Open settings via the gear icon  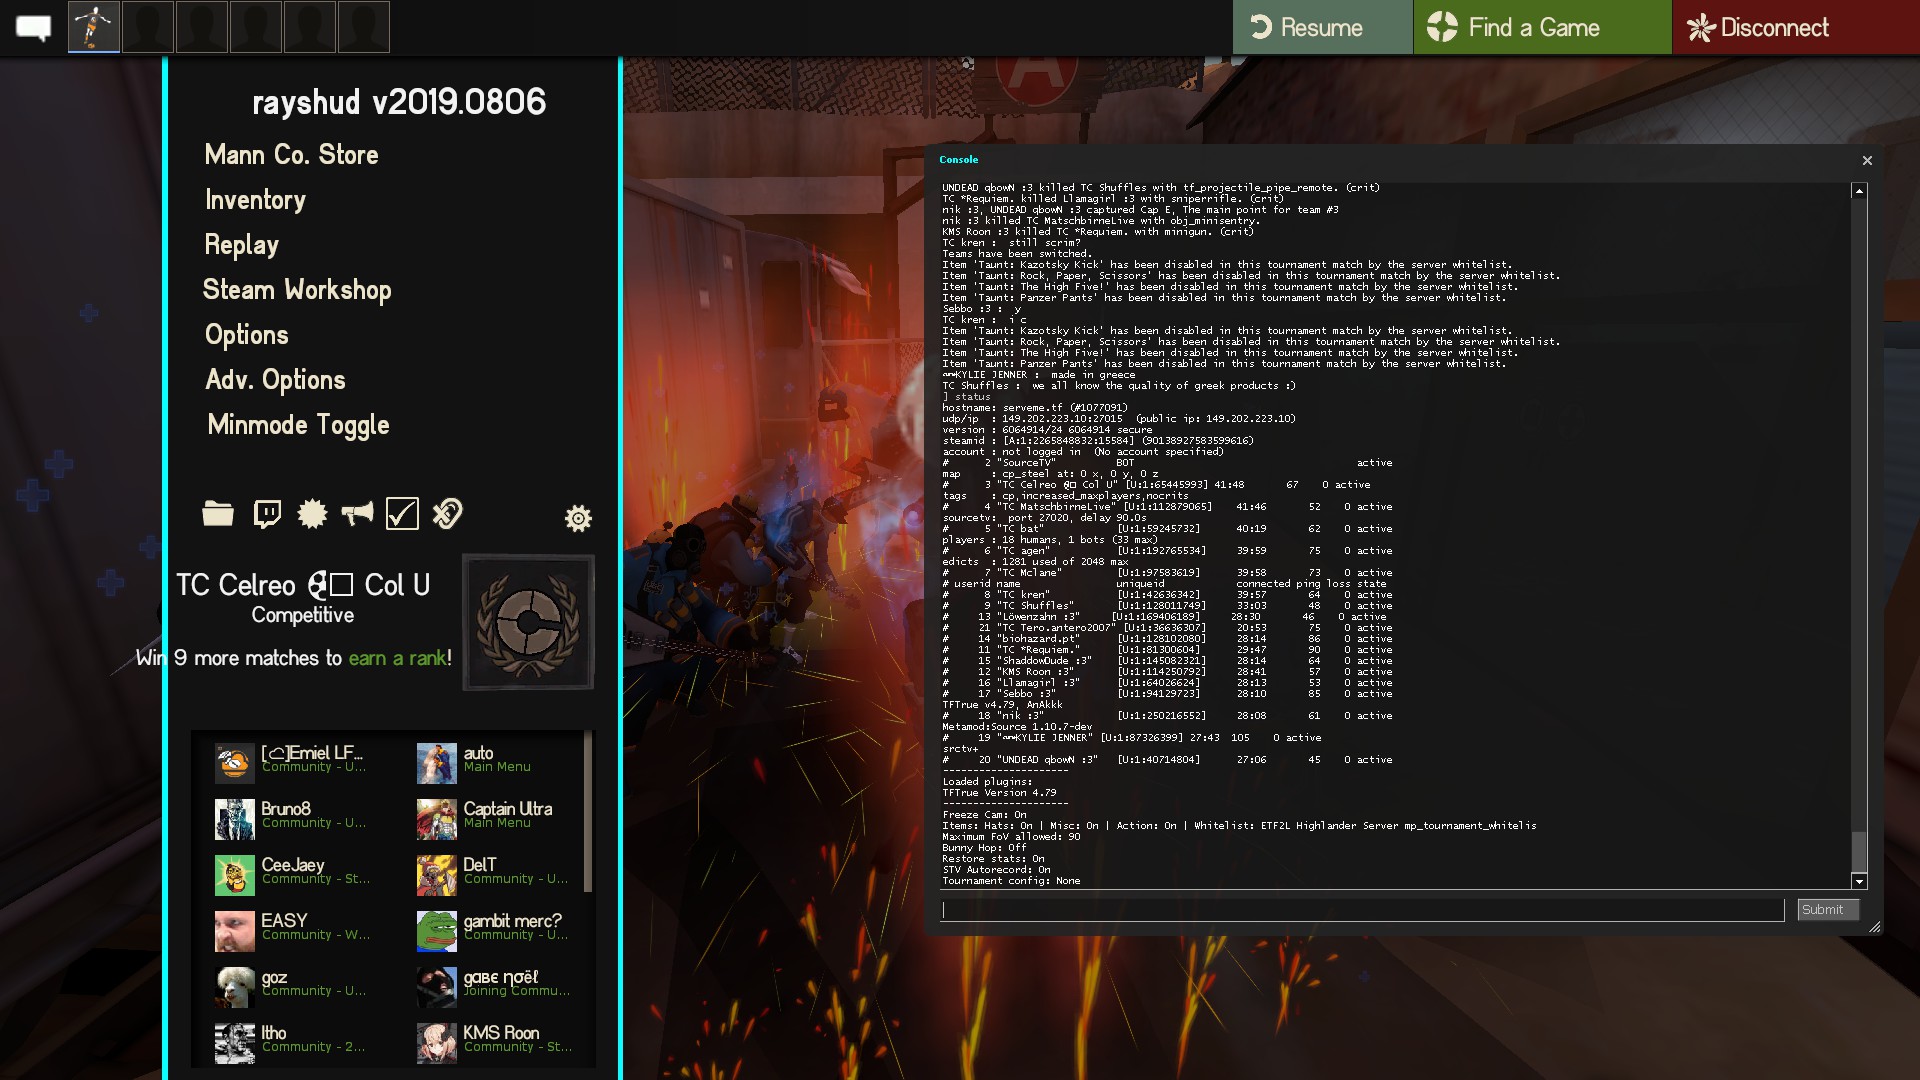tap(578, 518)
